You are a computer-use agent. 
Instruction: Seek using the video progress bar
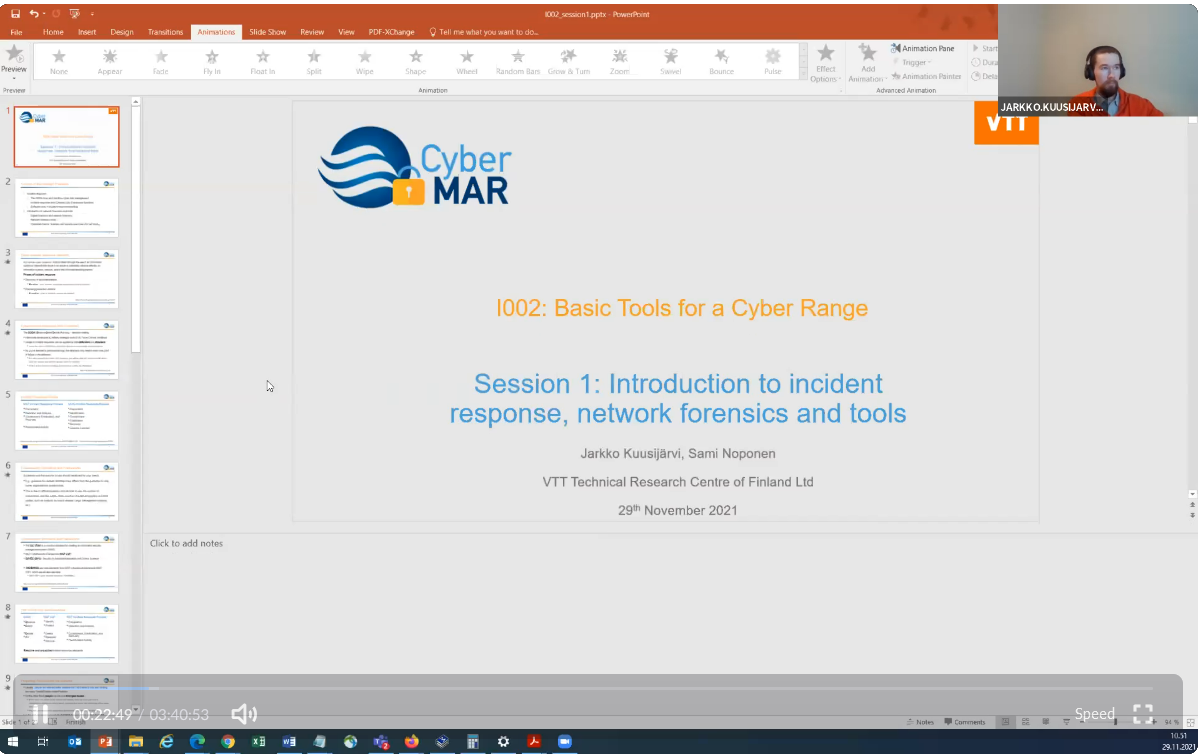(600, 688)
